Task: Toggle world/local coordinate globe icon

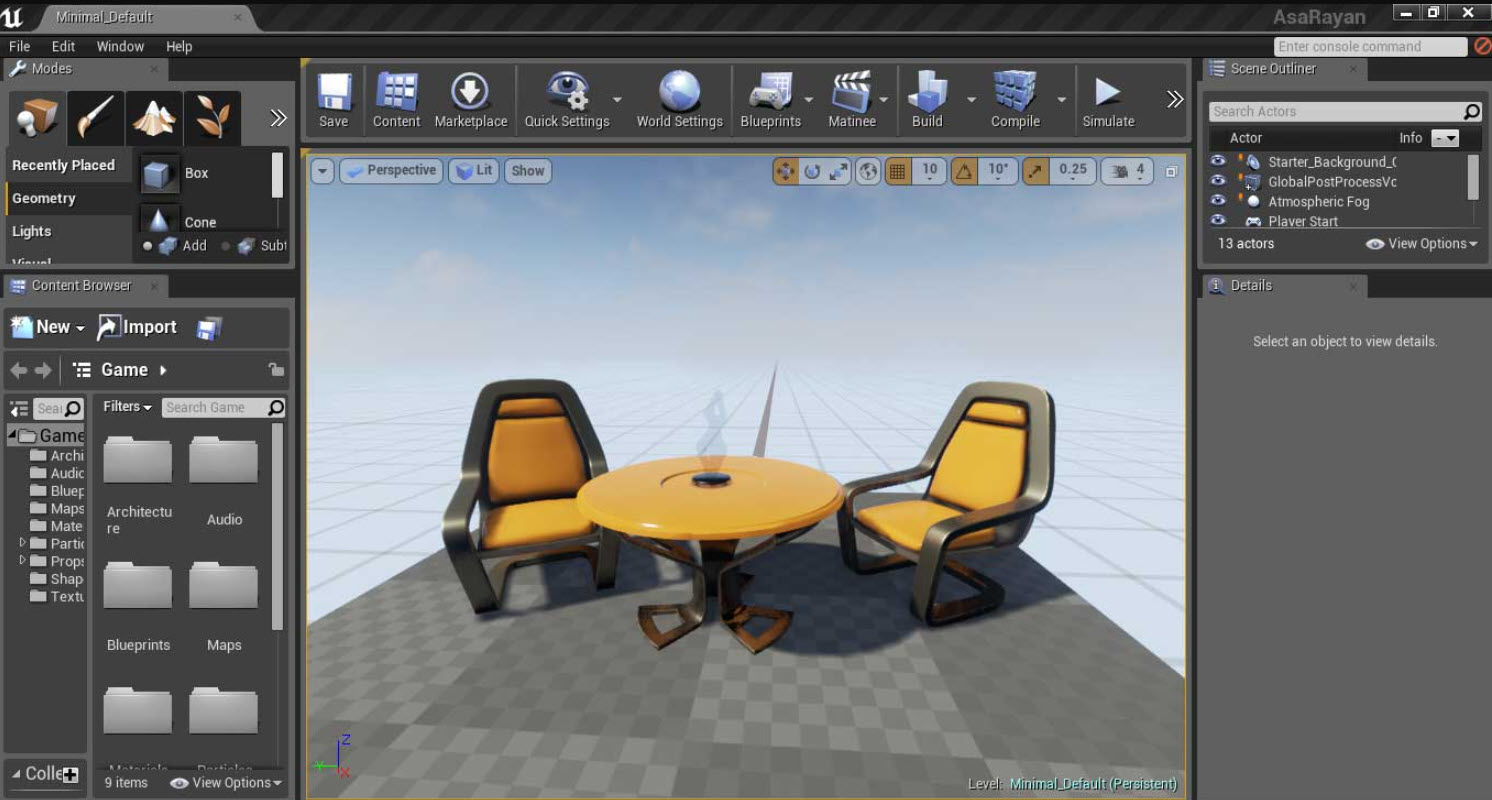Action: point(868,171)
